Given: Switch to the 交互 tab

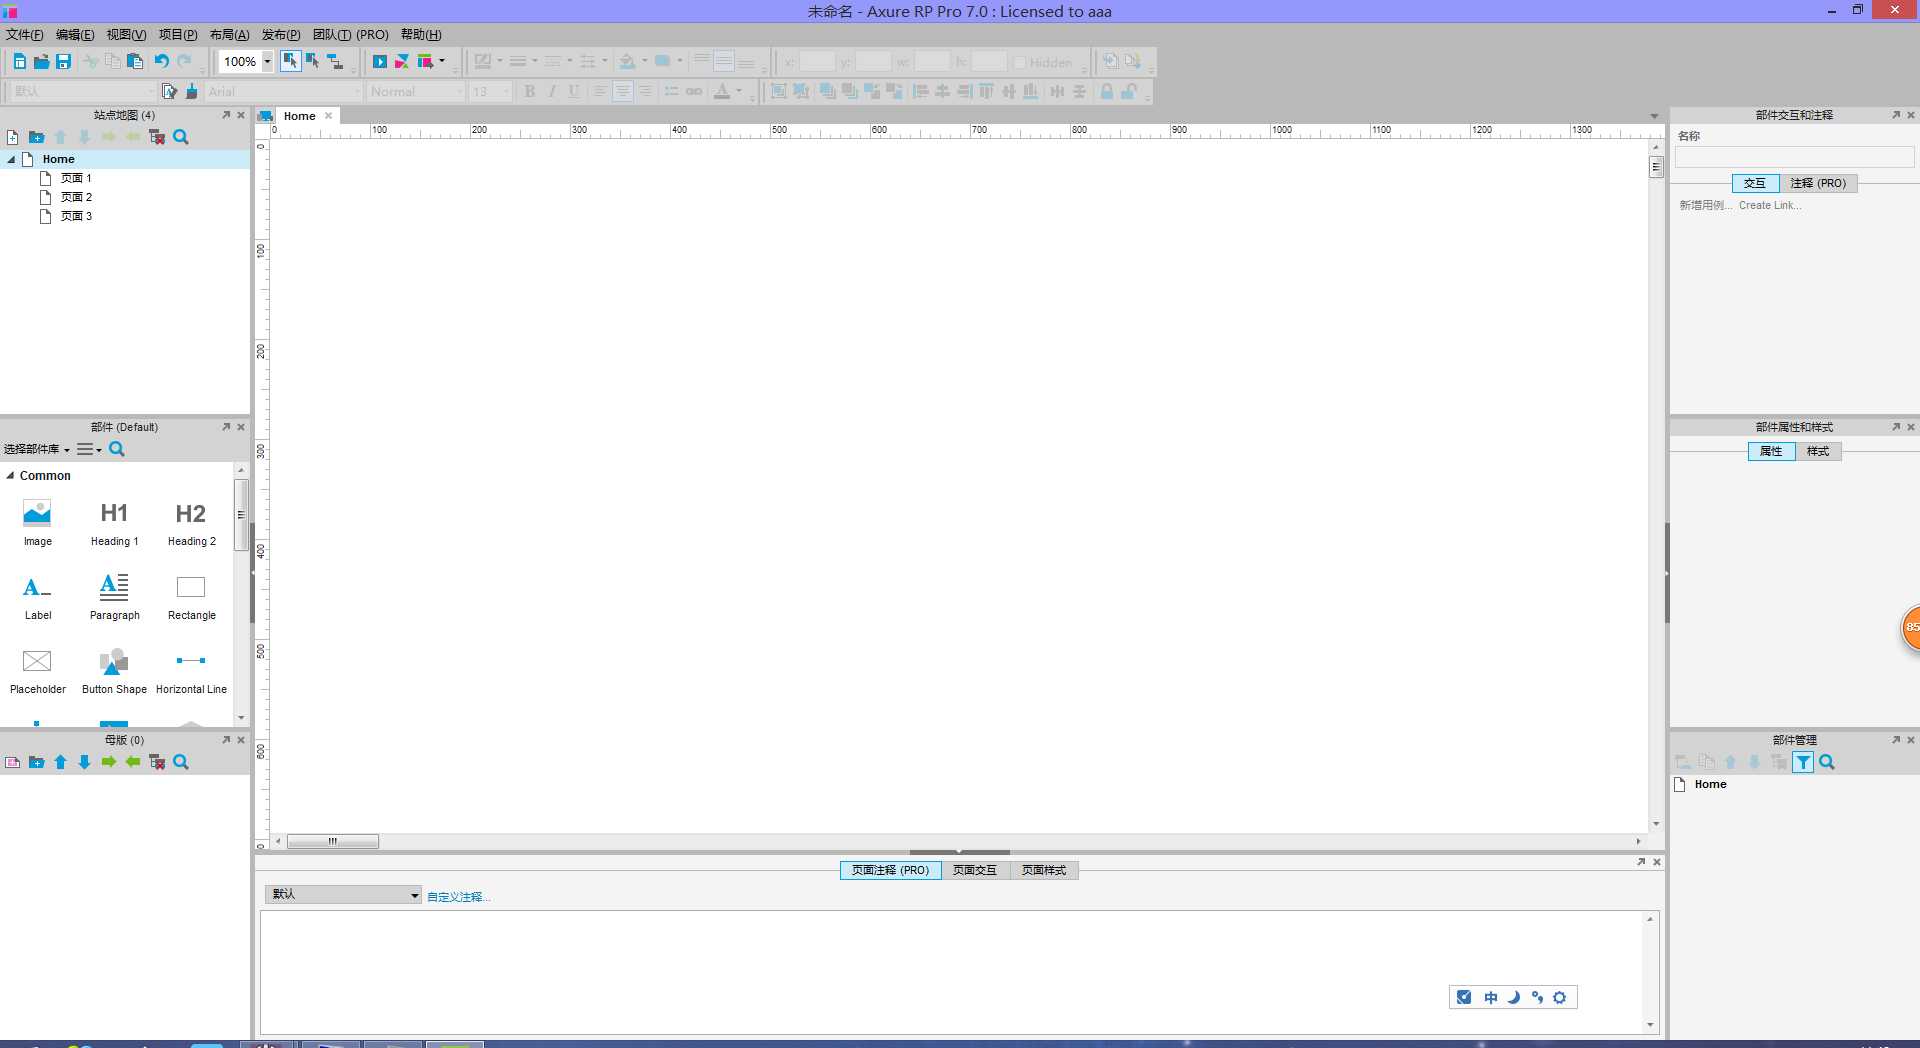Looking at the screenshot, I should (1755, 183).
